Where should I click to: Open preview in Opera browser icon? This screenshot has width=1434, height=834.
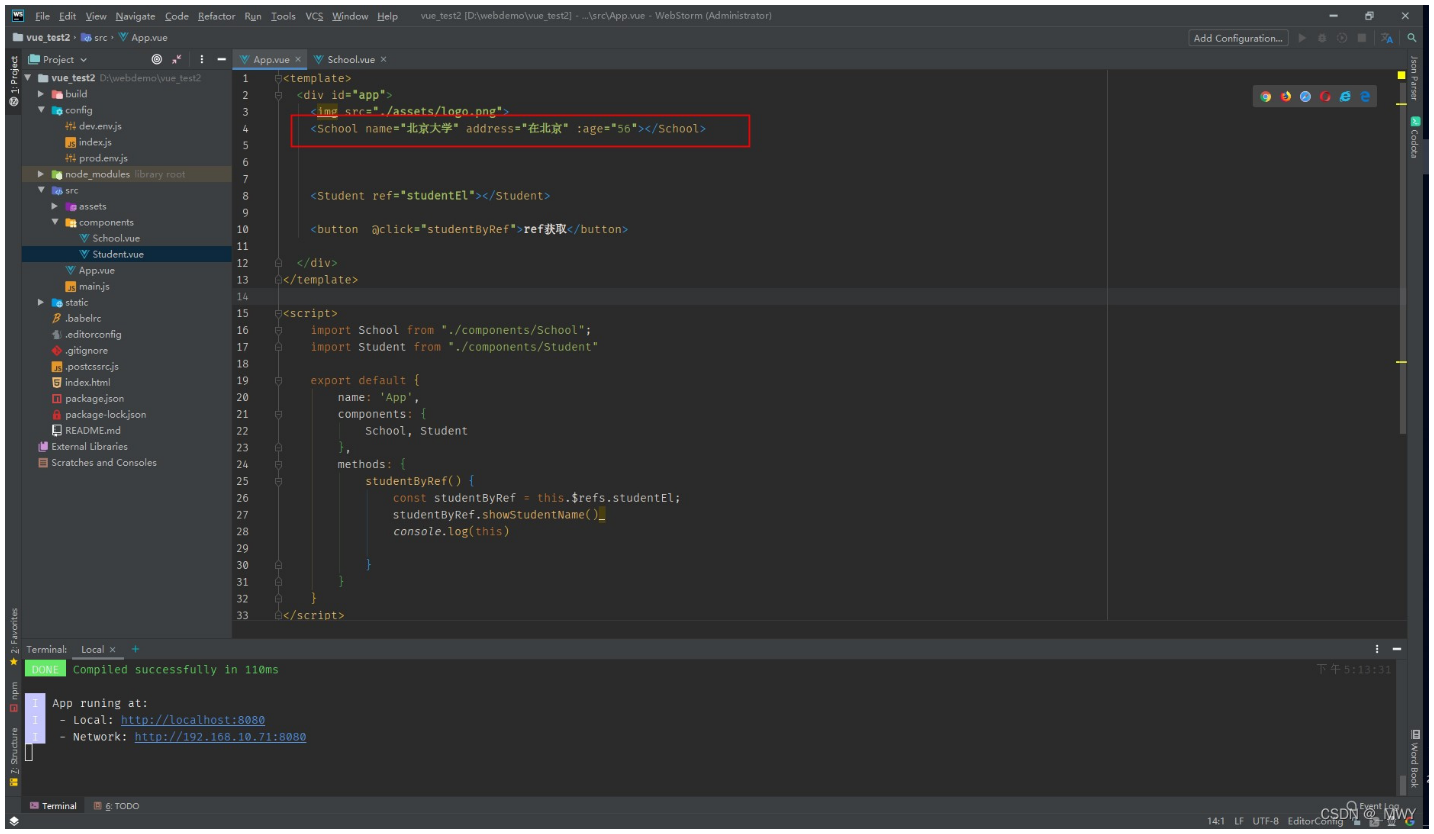click(1325, 97)
